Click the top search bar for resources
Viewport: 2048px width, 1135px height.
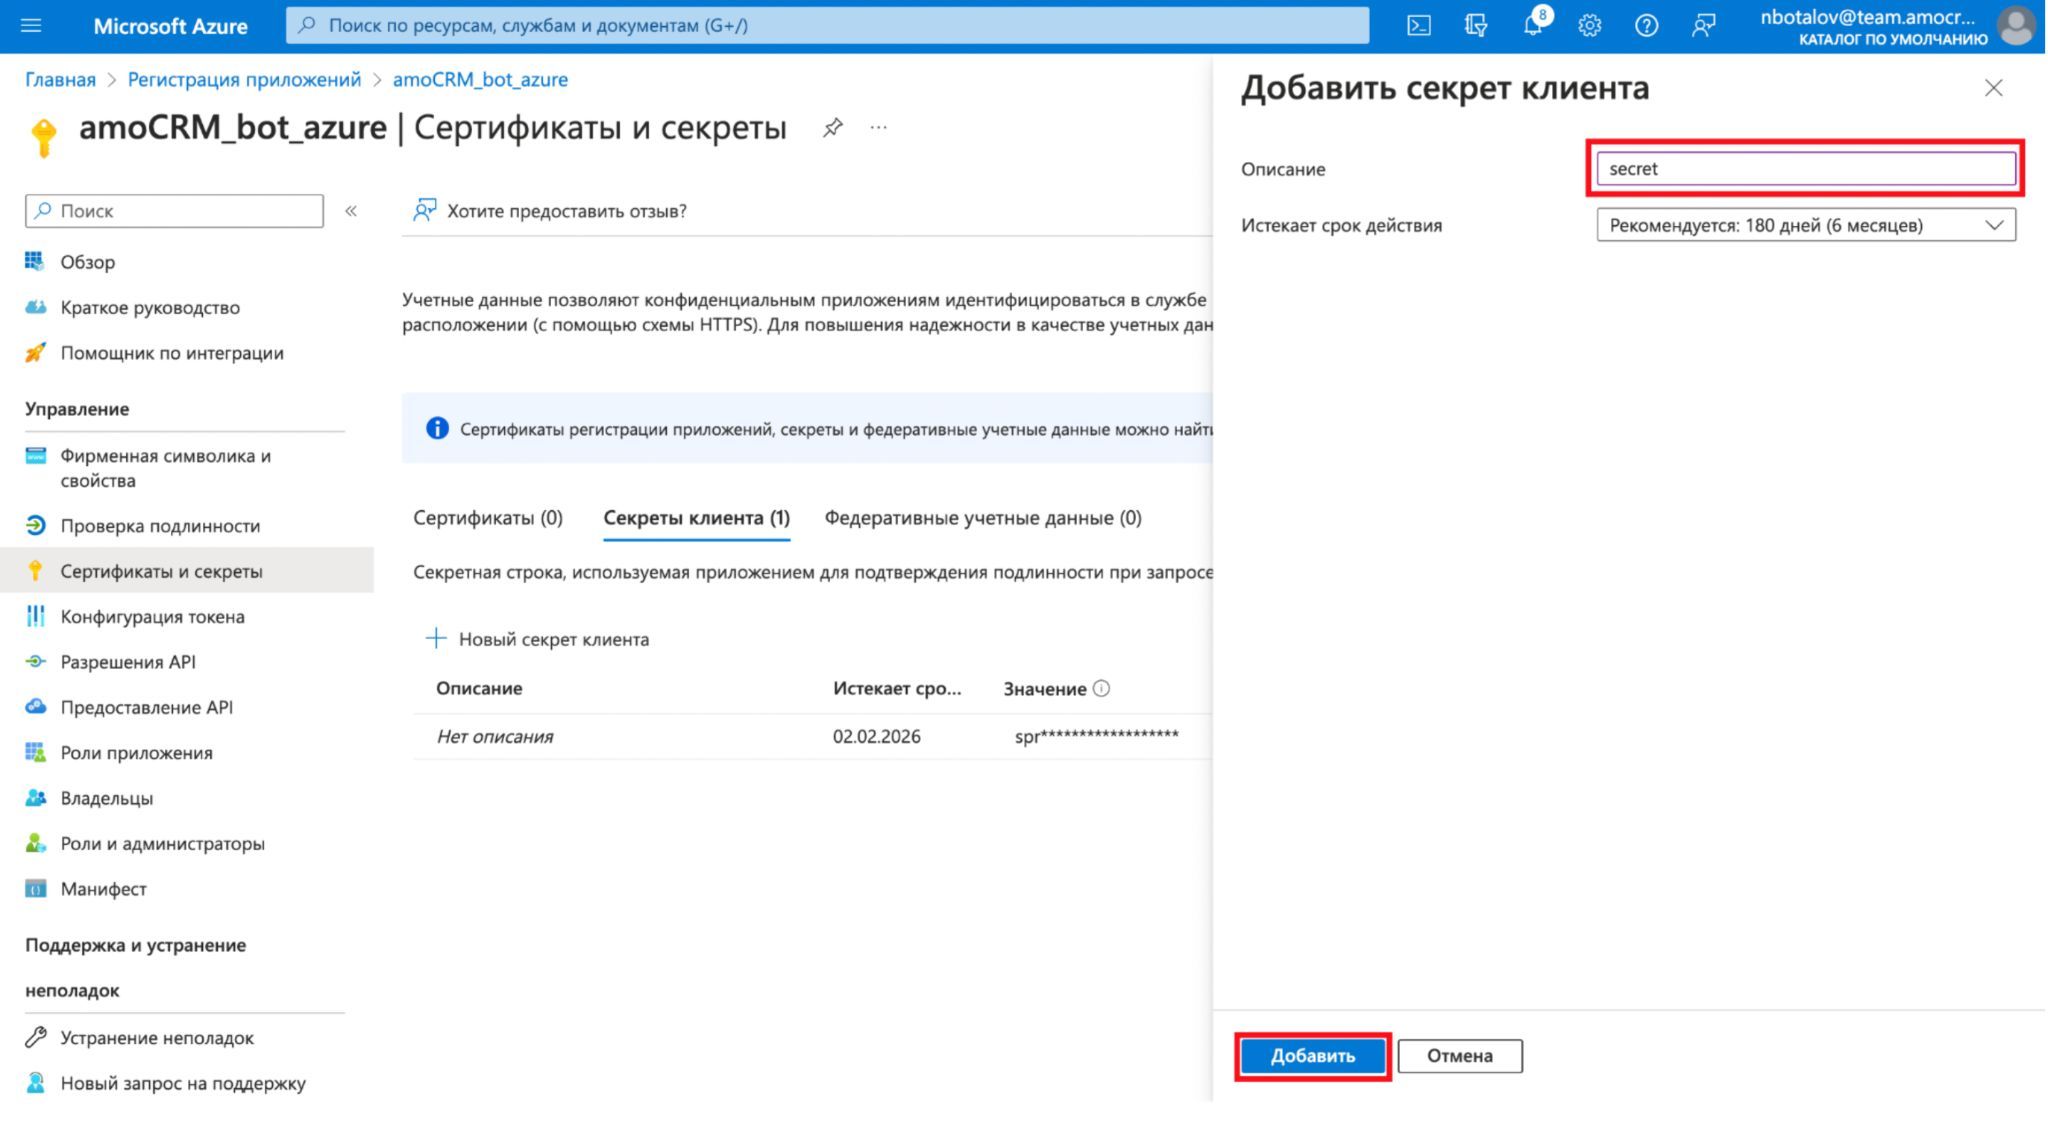827,25
